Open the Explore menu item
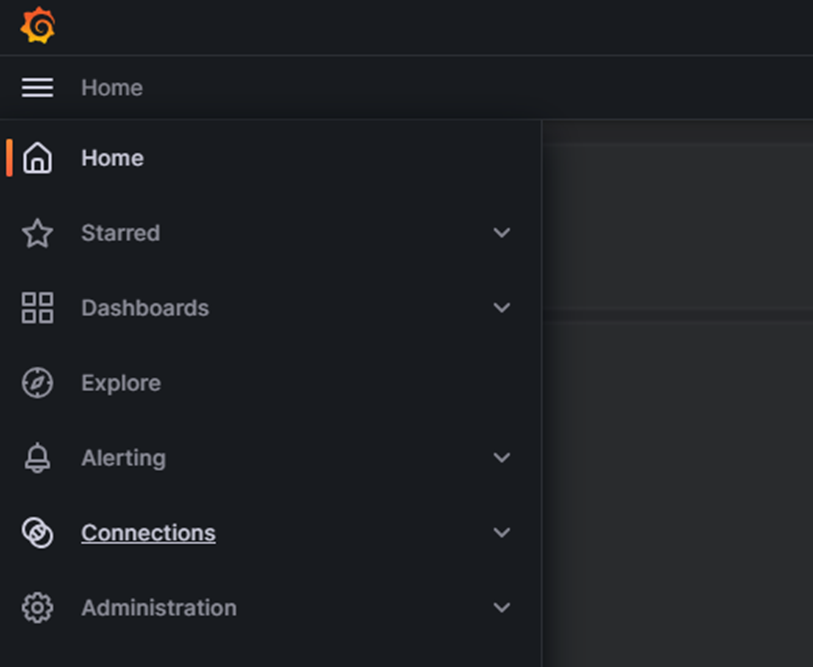Viewport: 813px width, 667px height. (x=121, y=383)
